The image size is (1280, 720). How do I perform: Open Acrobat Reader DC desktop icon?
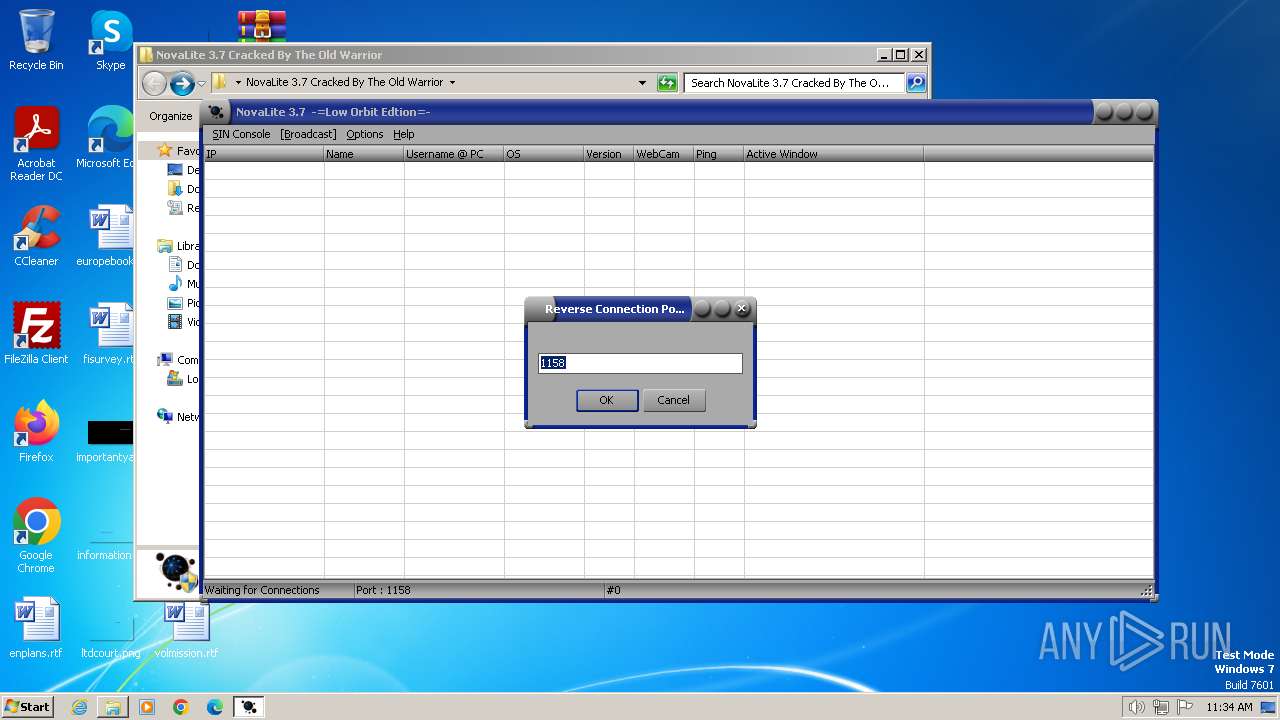[36, 144]
